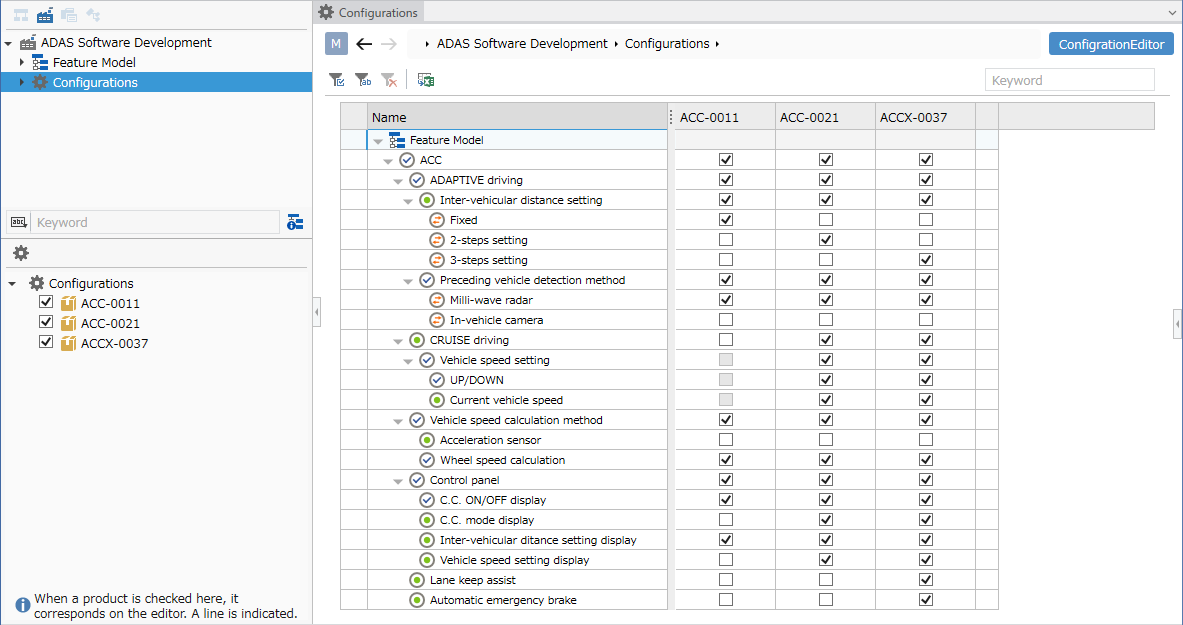Expand Configurations node in navigator tree
Image resolution: width=1183 pixels, height=625 pixels.
coord(21,82)
